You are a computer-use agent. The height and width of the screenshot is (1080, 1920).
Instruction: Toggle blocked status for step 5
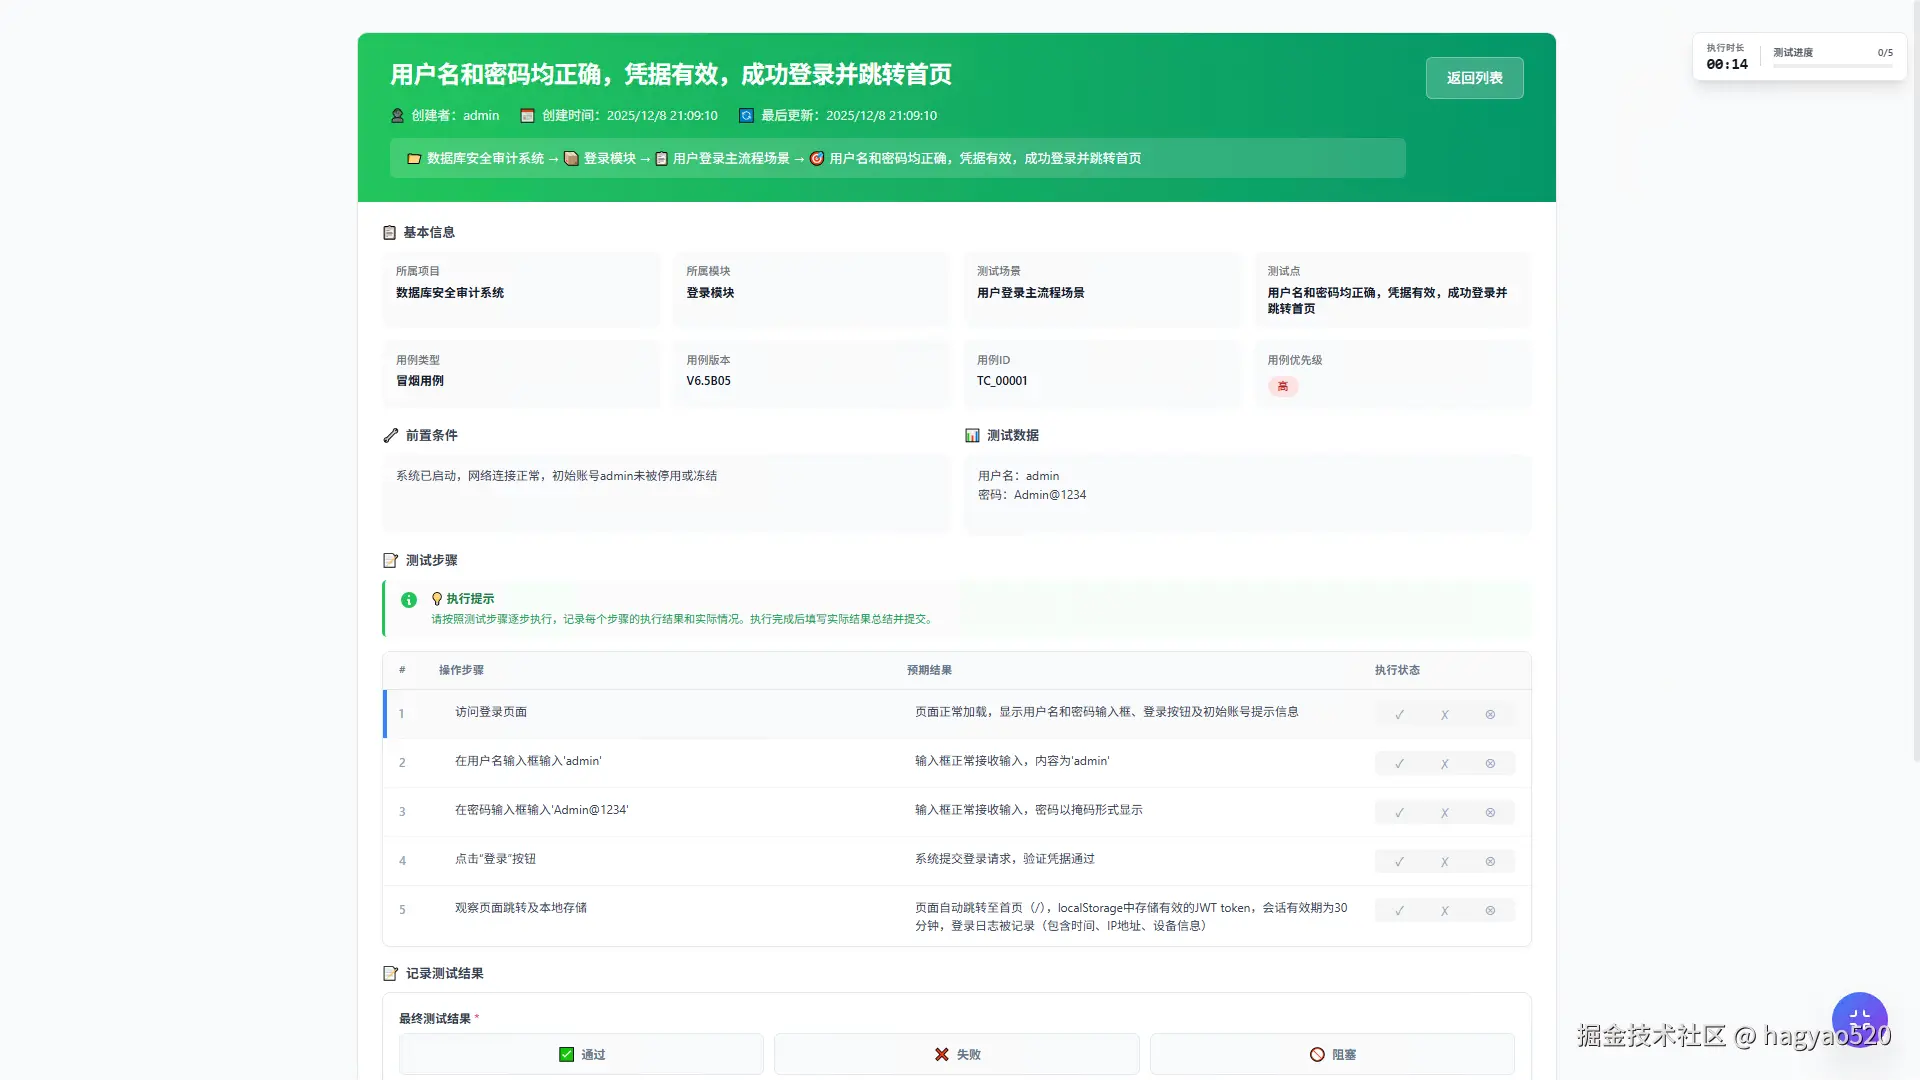click(1489, 910)
